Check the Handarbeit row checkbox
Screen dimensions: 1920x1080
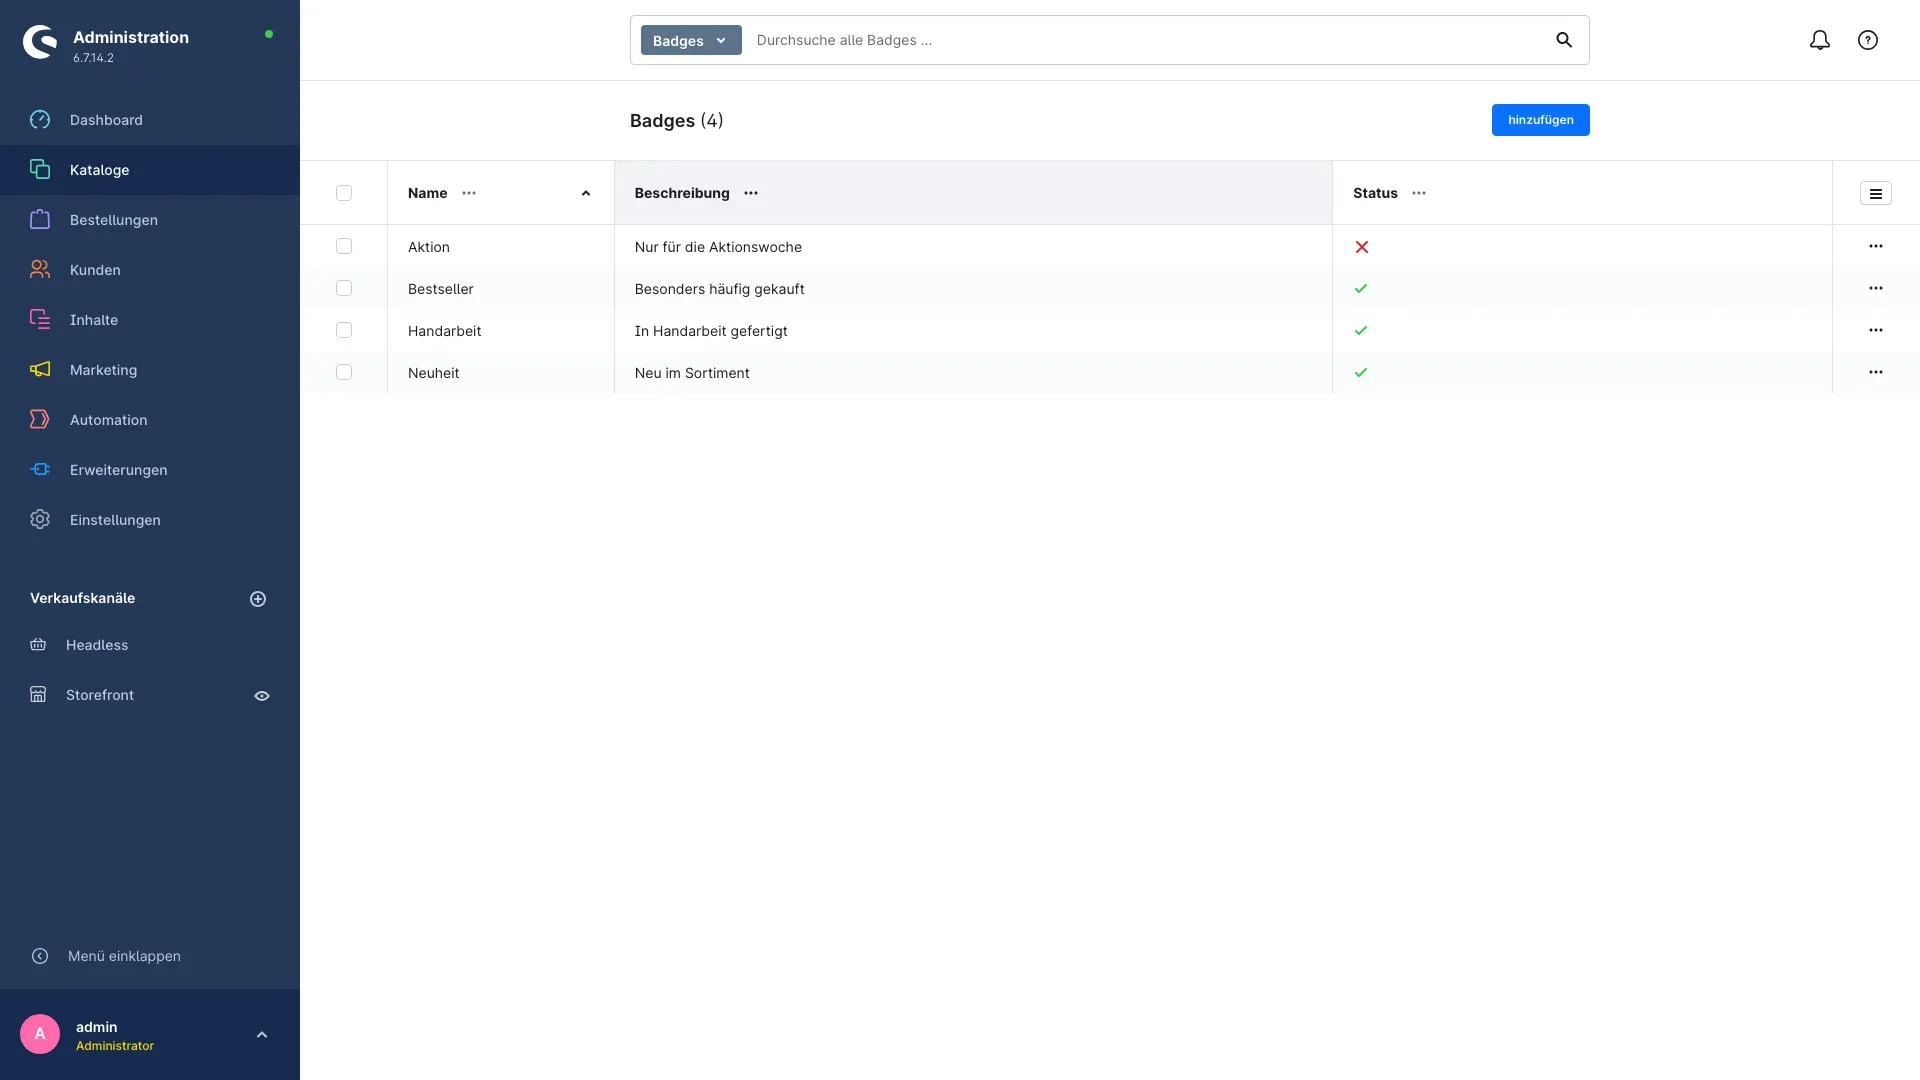(x=344, y=330)
